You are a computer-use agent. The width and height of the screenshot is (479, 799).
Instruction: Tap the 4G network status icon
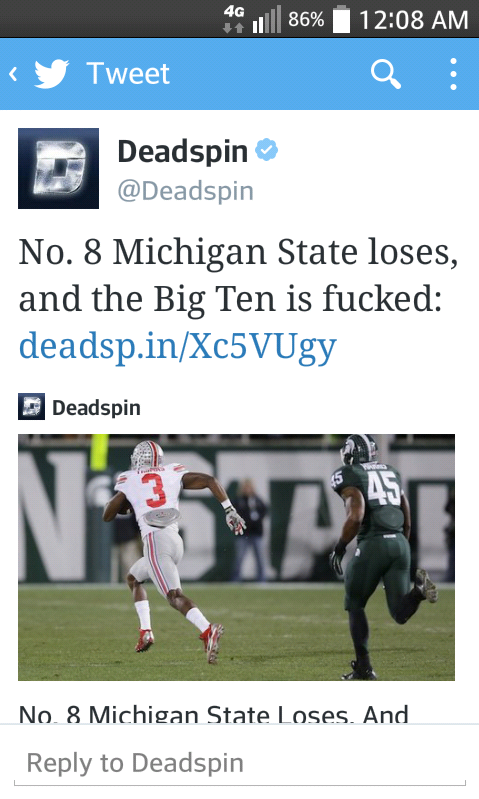(234, 19)
